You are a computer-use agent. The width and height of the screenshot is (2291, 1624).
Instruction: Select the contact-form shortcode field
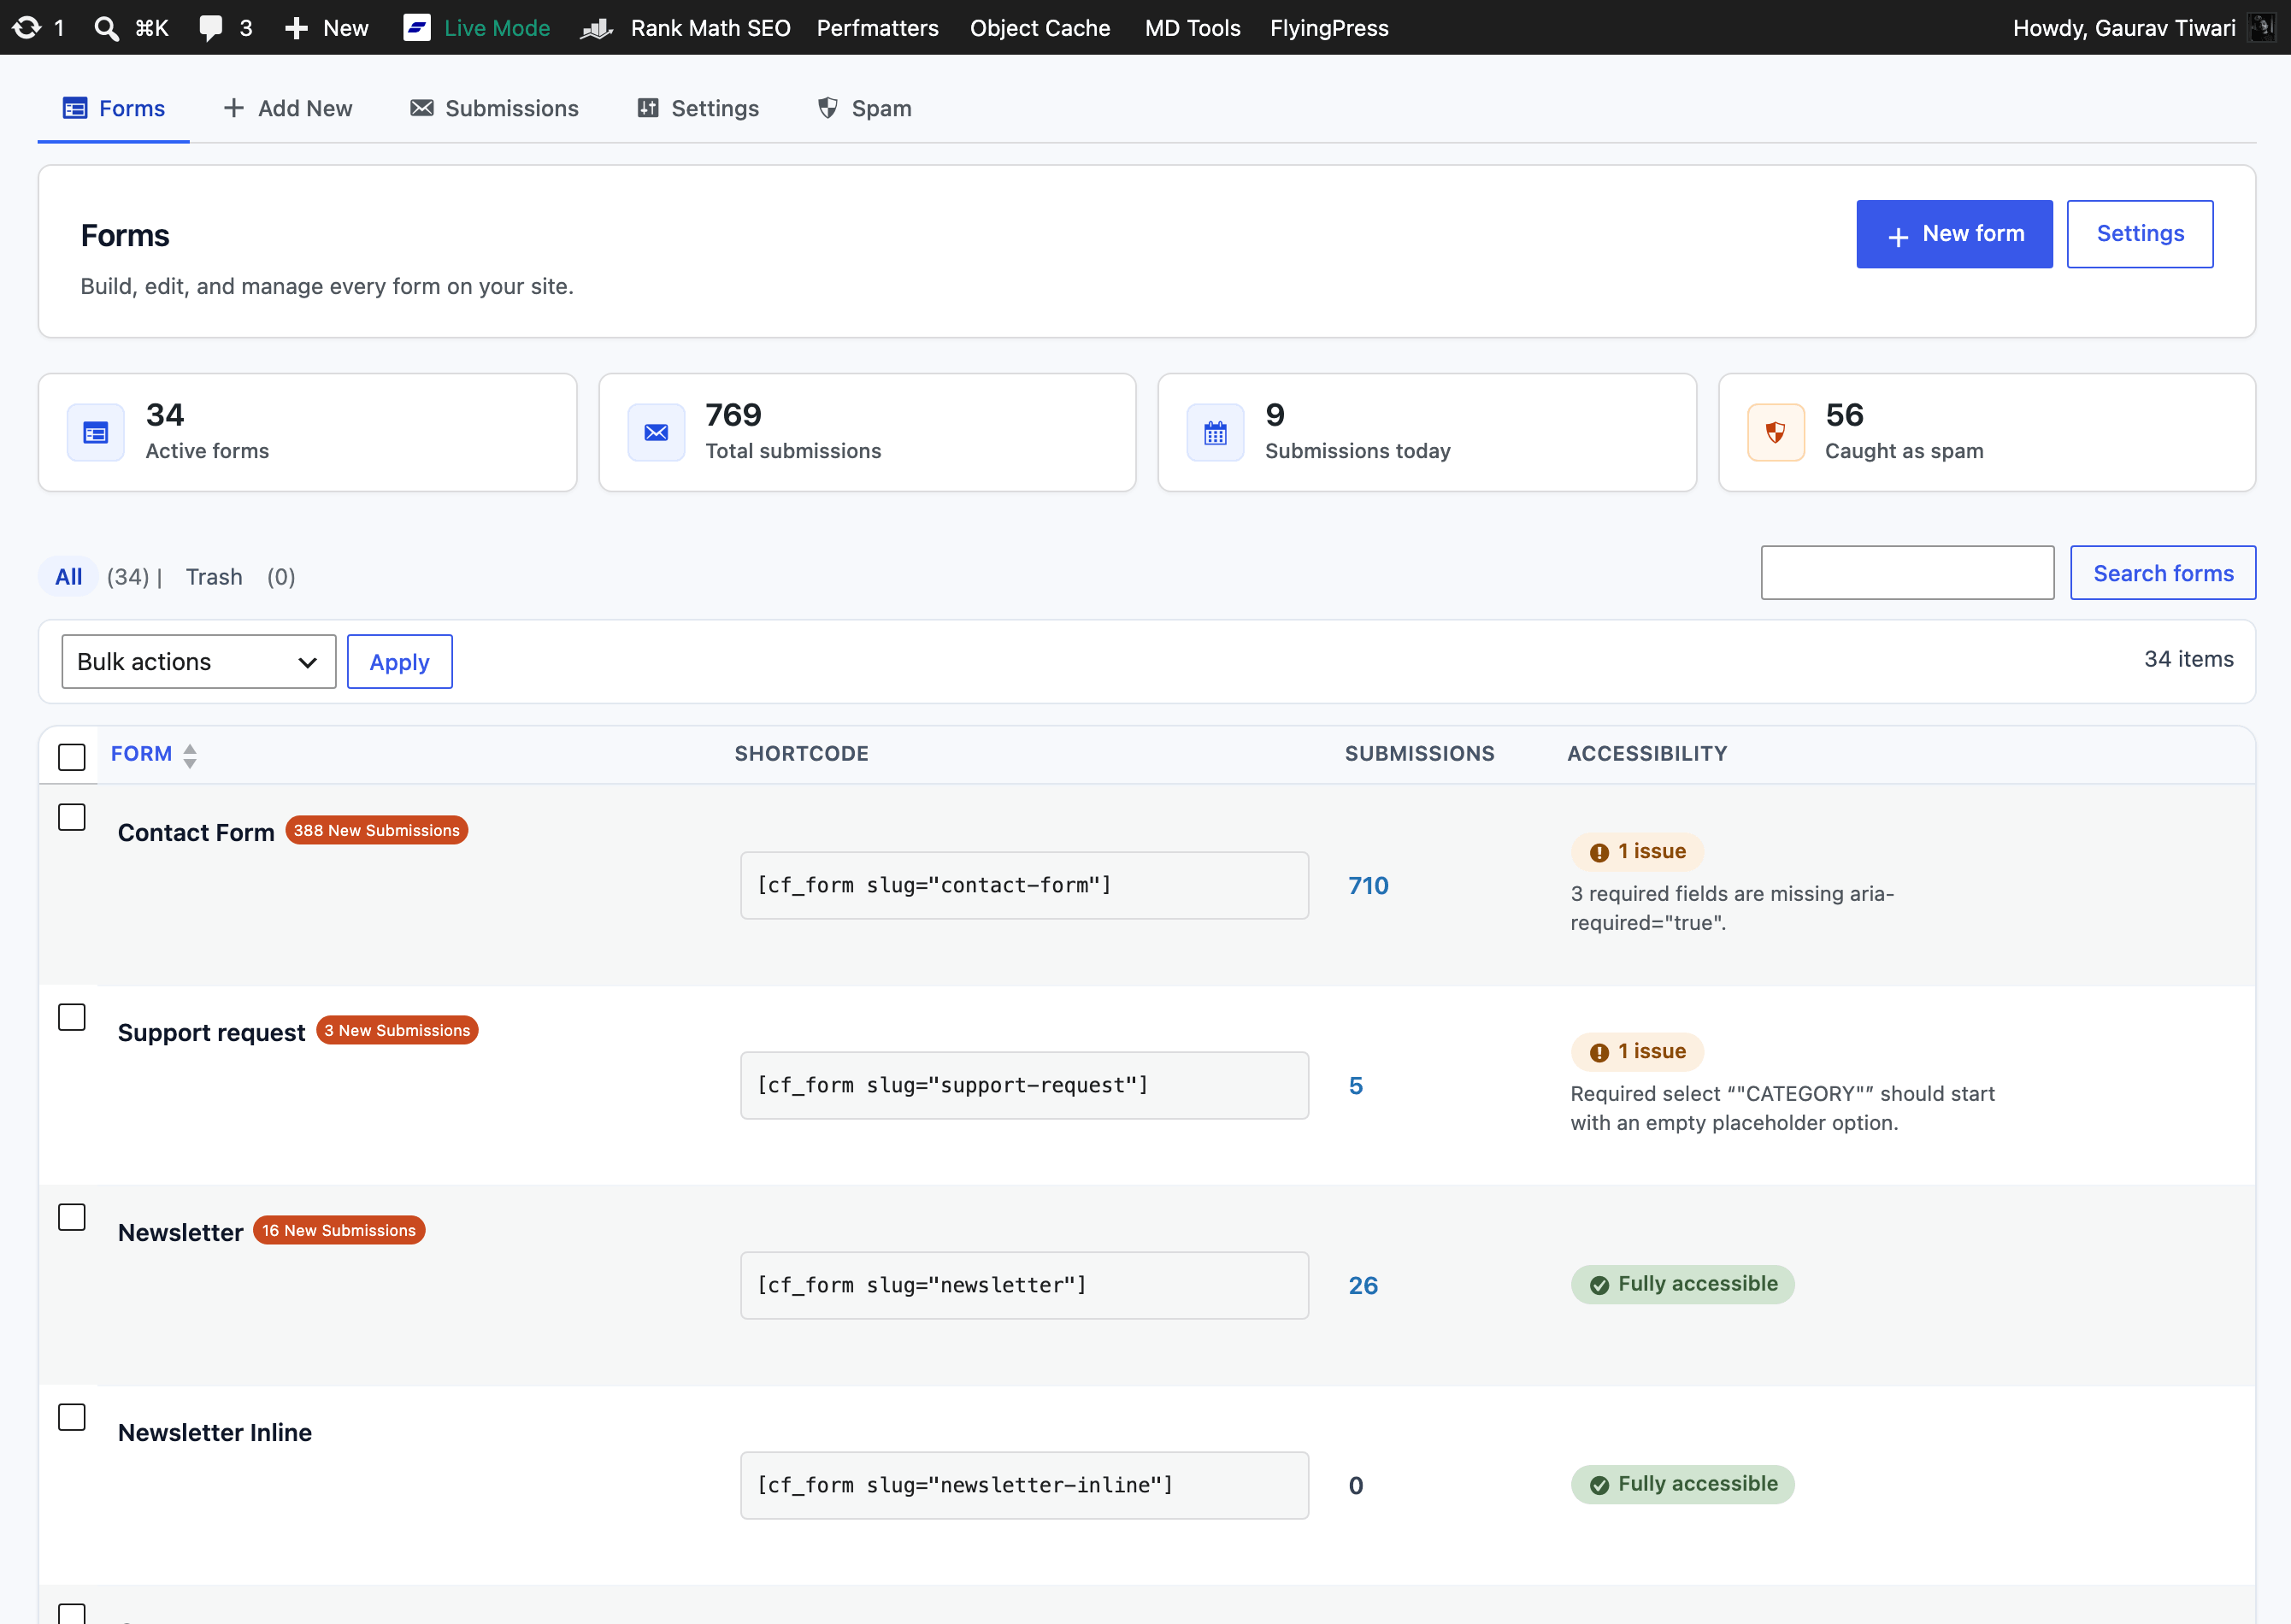pos(1024,885)
